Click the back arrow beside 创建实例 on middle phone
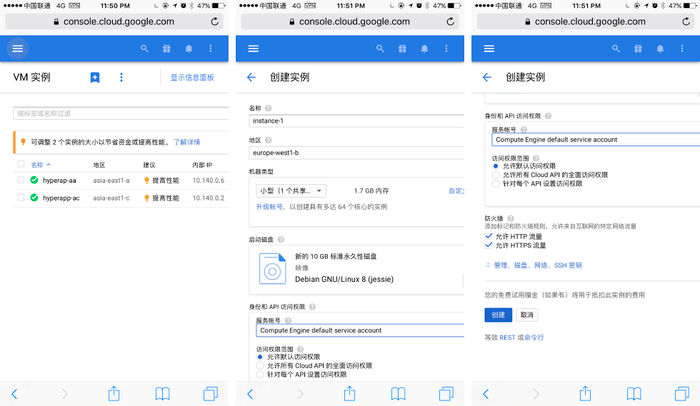Viewport: 700px width, 406px height. (x=251, y=77)
